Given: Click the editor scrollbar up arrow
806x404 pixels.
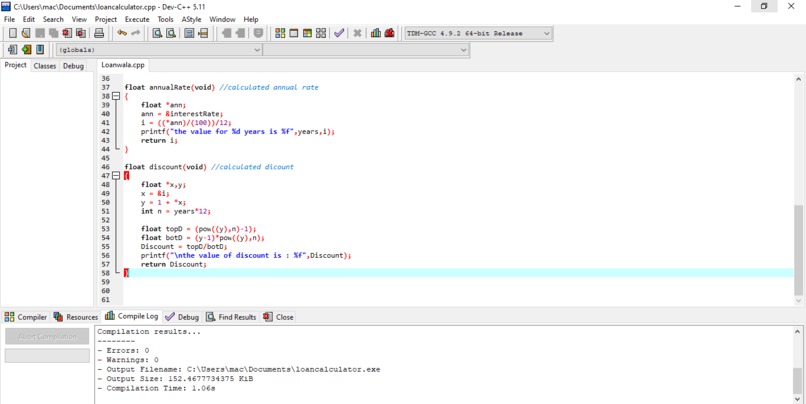Looking at the screenshot, I should 798,79.
